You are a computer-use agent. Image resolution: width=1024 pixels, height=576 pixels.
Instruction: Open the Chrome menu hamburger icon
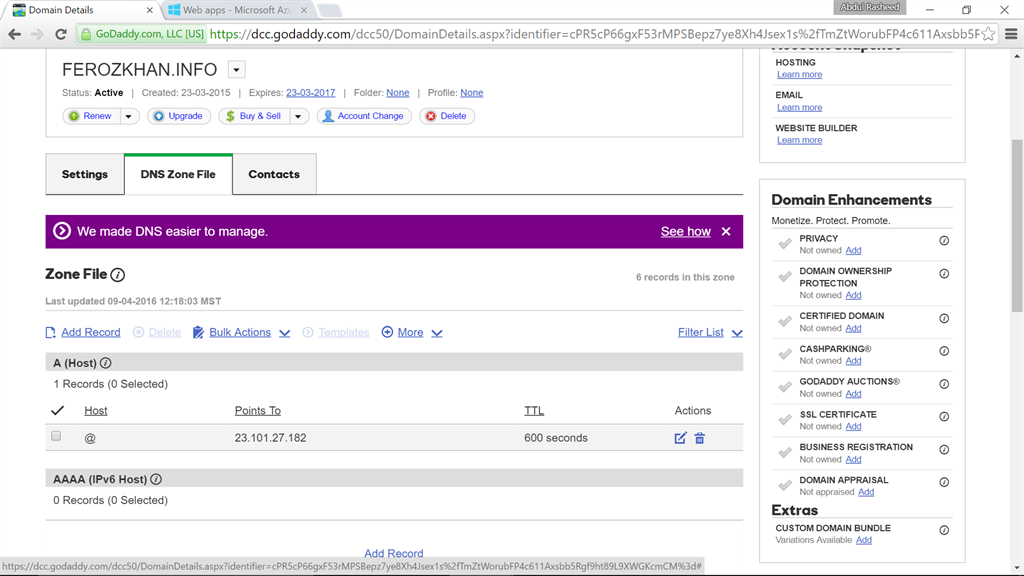(x=1011, y=34)
